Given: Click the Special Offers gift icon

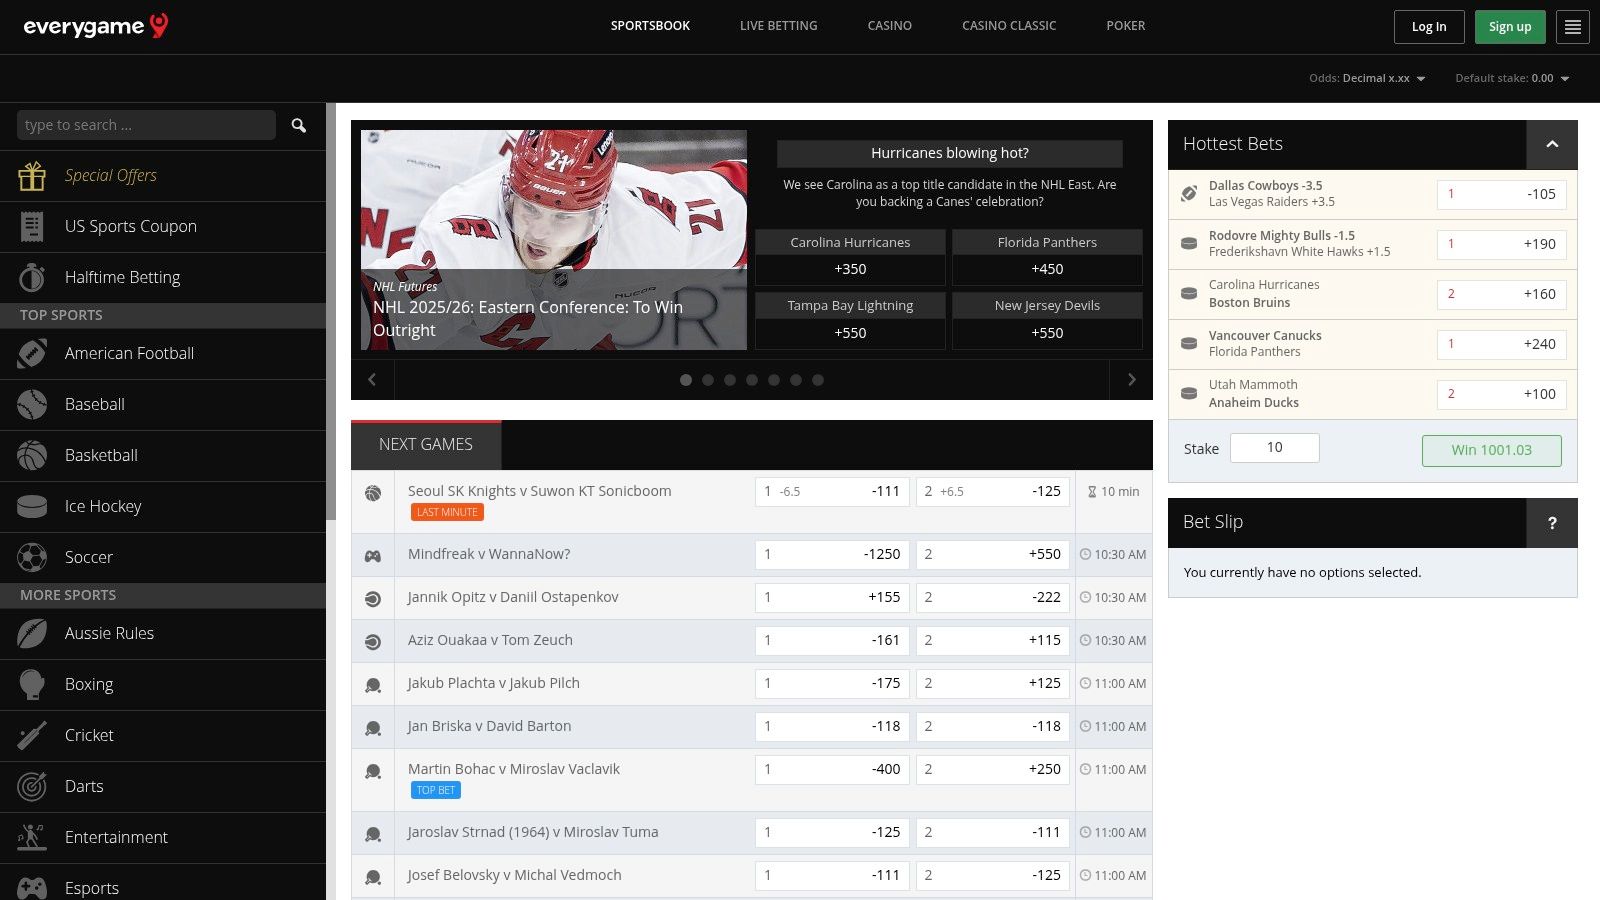Looking at the screenshot, I should click(32, 176).
